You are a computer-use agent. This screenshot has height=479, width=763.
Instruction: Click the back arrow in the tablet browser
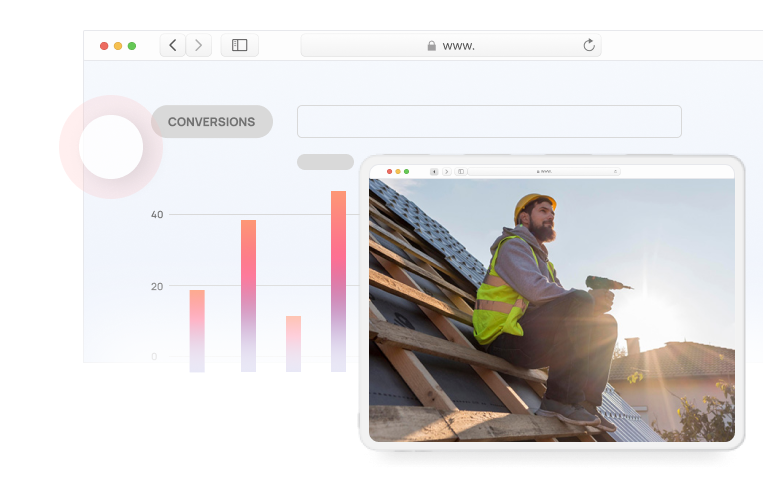(x=434, y=172)
